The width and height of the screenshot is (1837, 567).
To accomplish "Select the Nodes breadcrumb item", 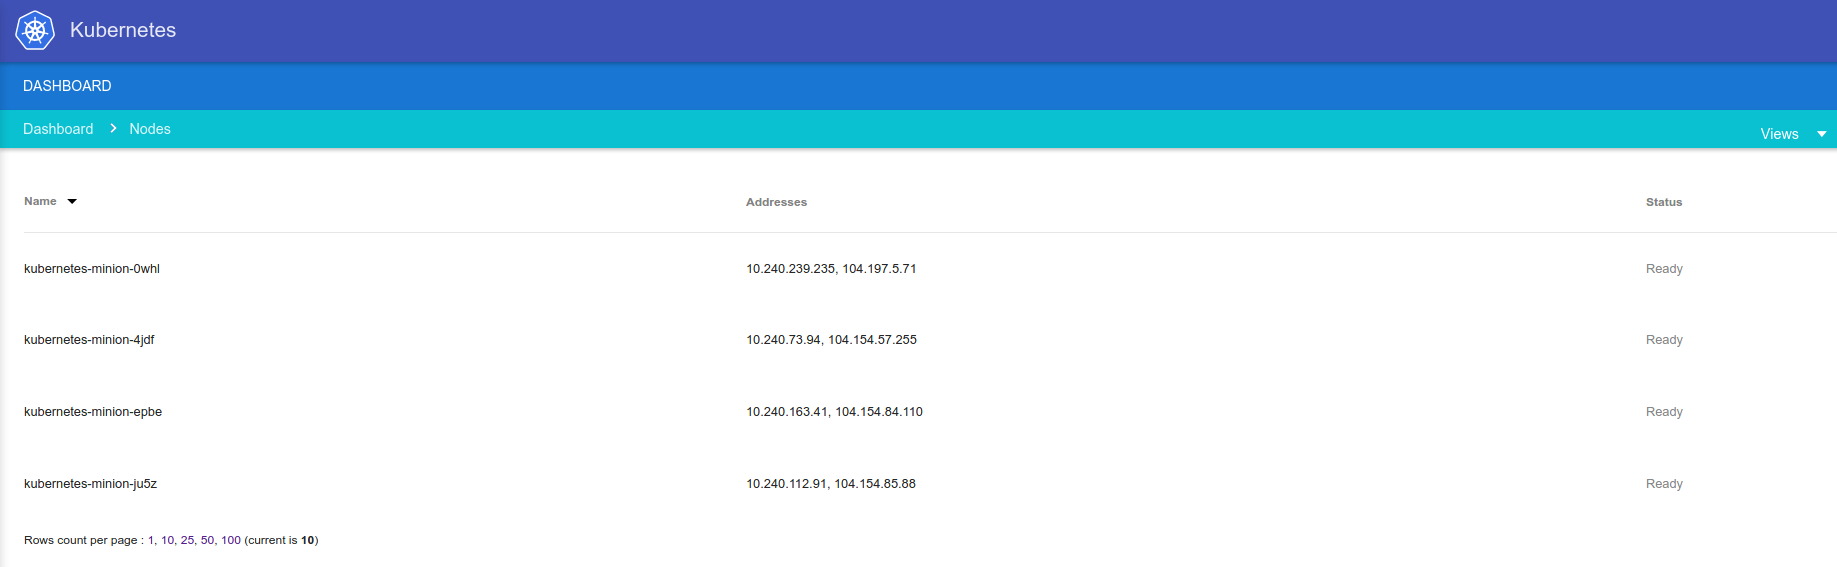I will click(x=150, y=129).
